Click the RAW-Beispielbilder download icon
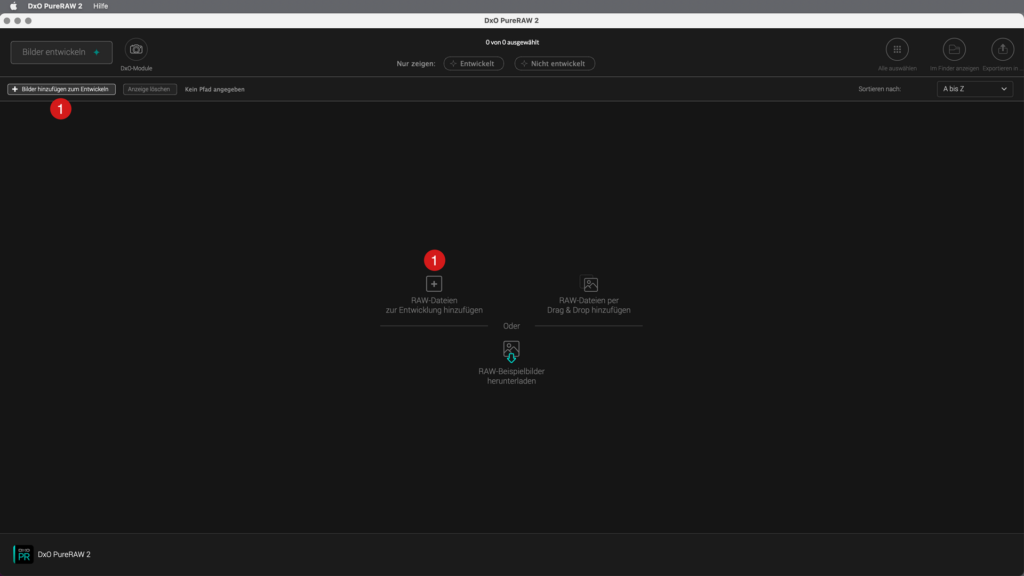This screenshot has width=1024, height=576. pyautogui.click(x=511, y=351)
